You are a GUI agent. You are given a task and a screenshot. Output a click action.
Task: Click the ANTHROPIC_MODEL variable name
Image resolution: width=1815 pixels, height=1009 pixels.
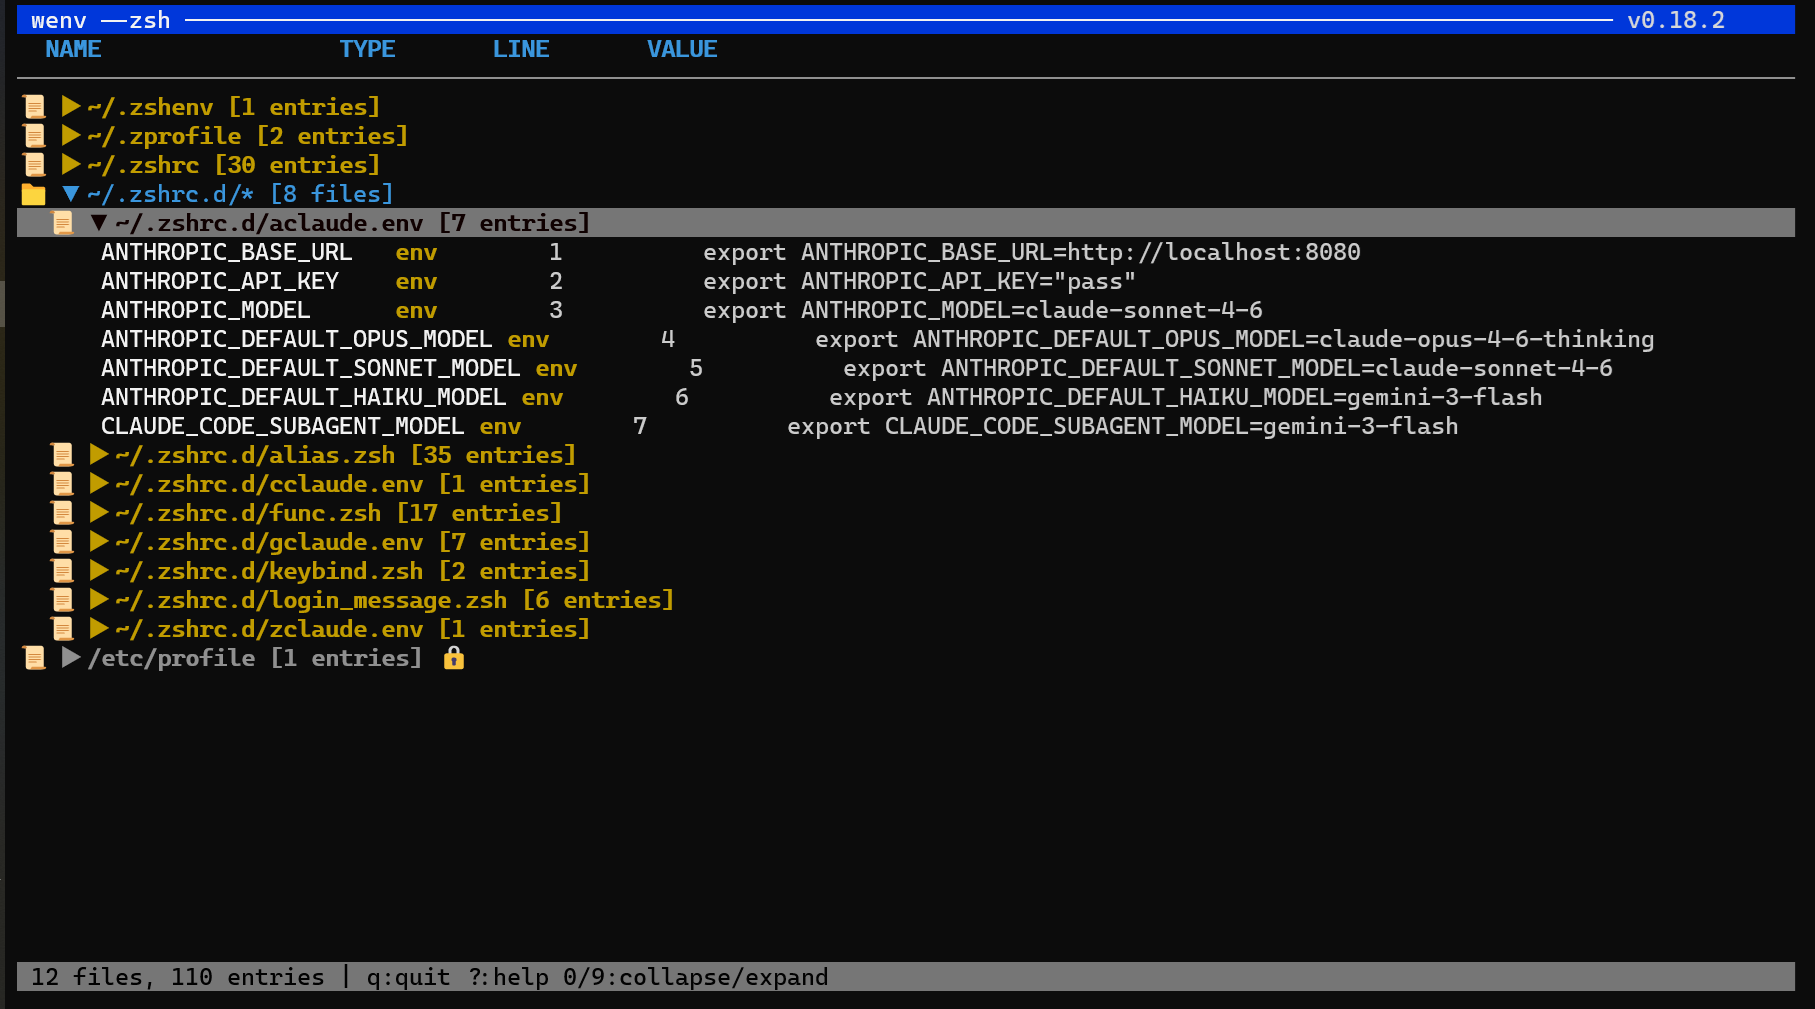pyautogui.click(x=206, y=310)
